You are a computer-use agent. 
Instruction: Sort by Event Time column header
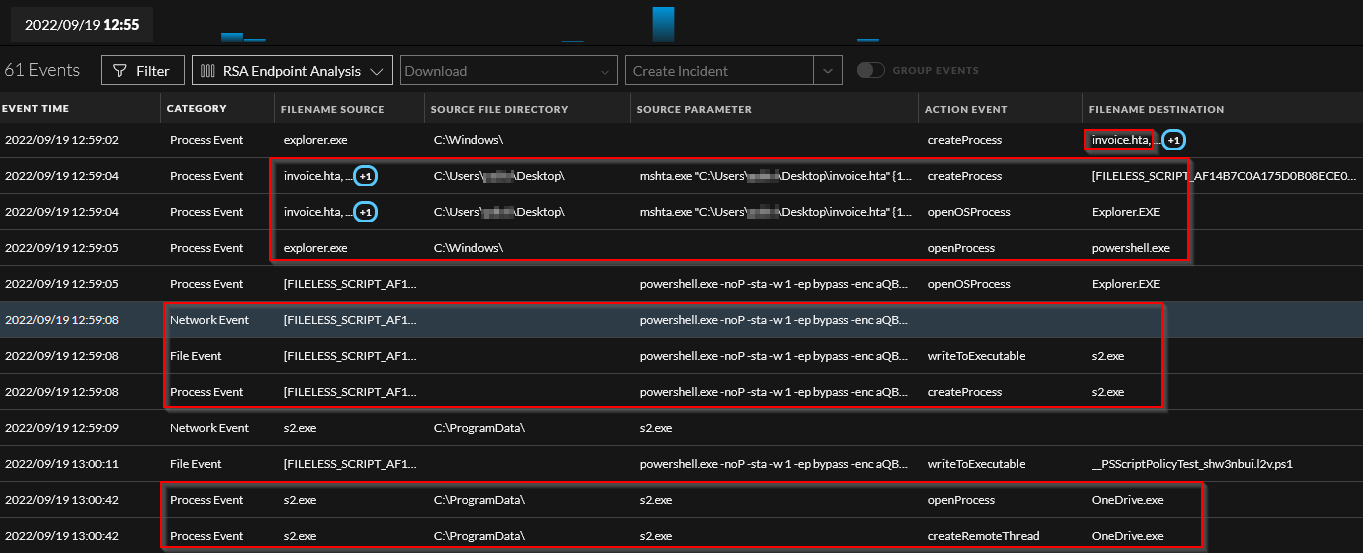pos(36,109)
